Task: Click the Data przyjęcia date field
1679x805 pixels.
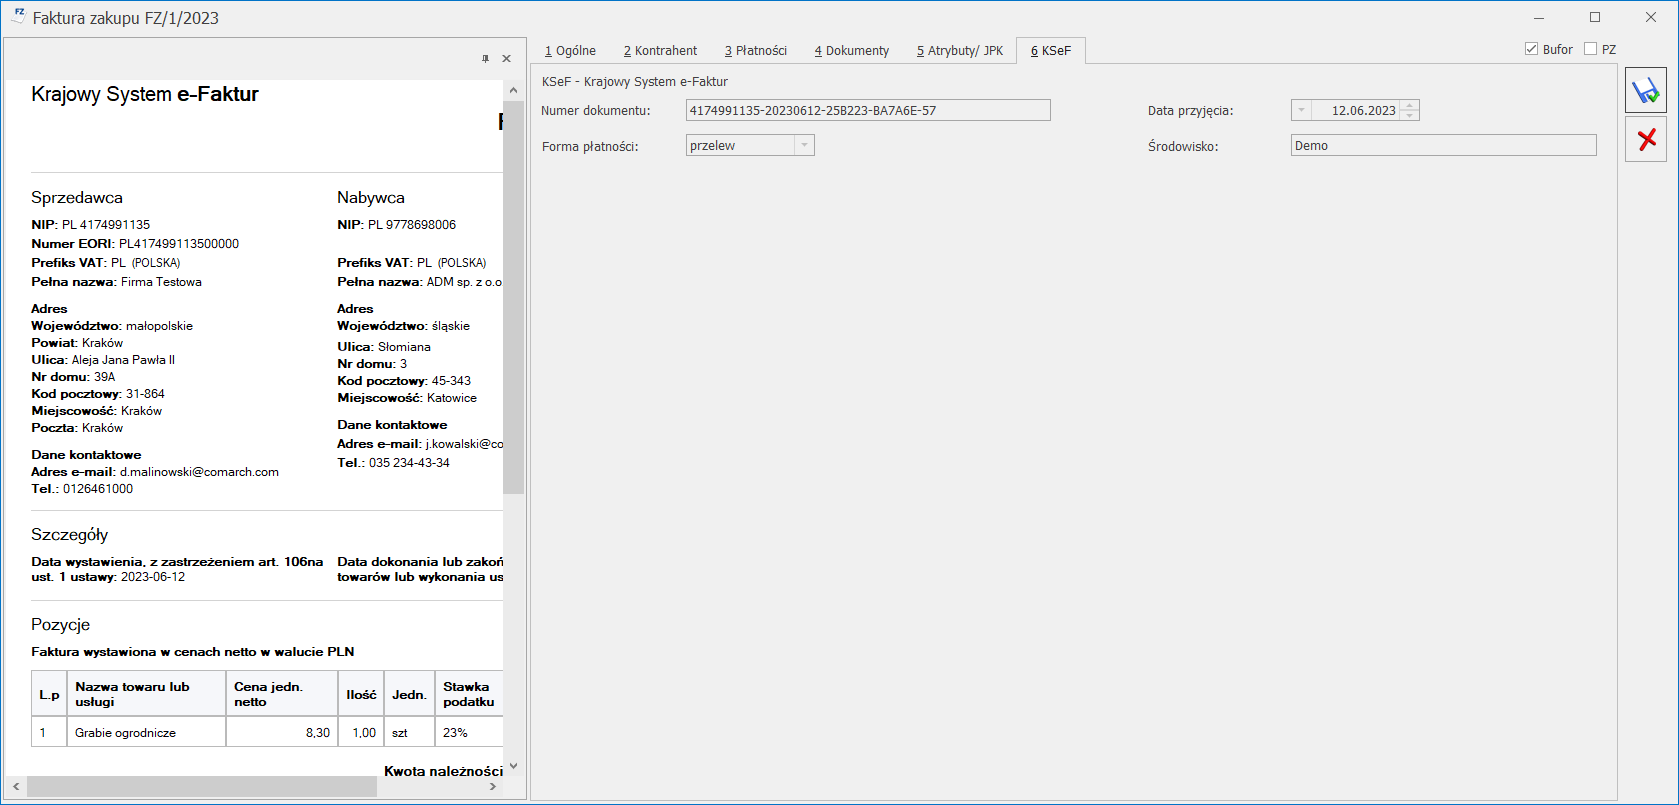Action: point(1355,111)
